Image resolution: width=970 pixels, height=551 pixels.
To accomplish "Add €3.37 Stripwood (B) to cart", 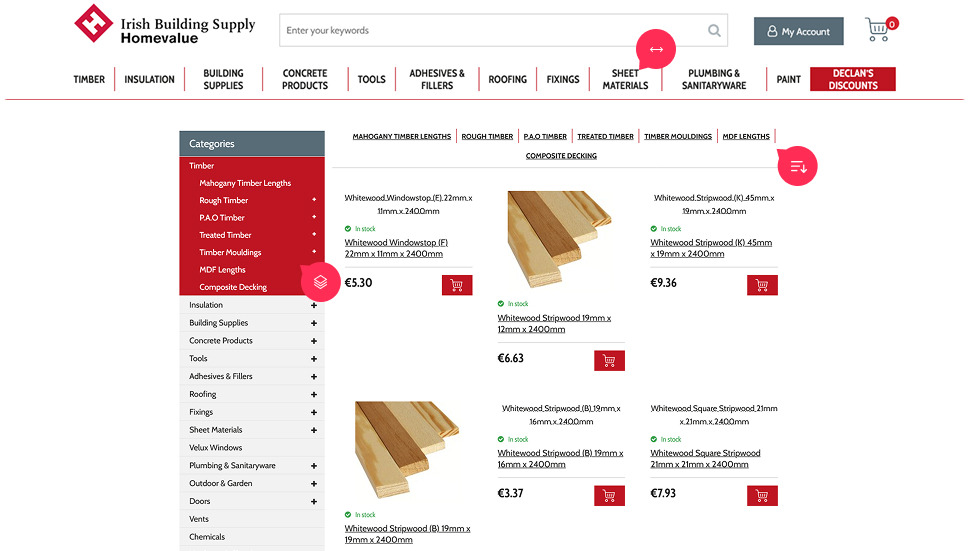I will point(609,495).
